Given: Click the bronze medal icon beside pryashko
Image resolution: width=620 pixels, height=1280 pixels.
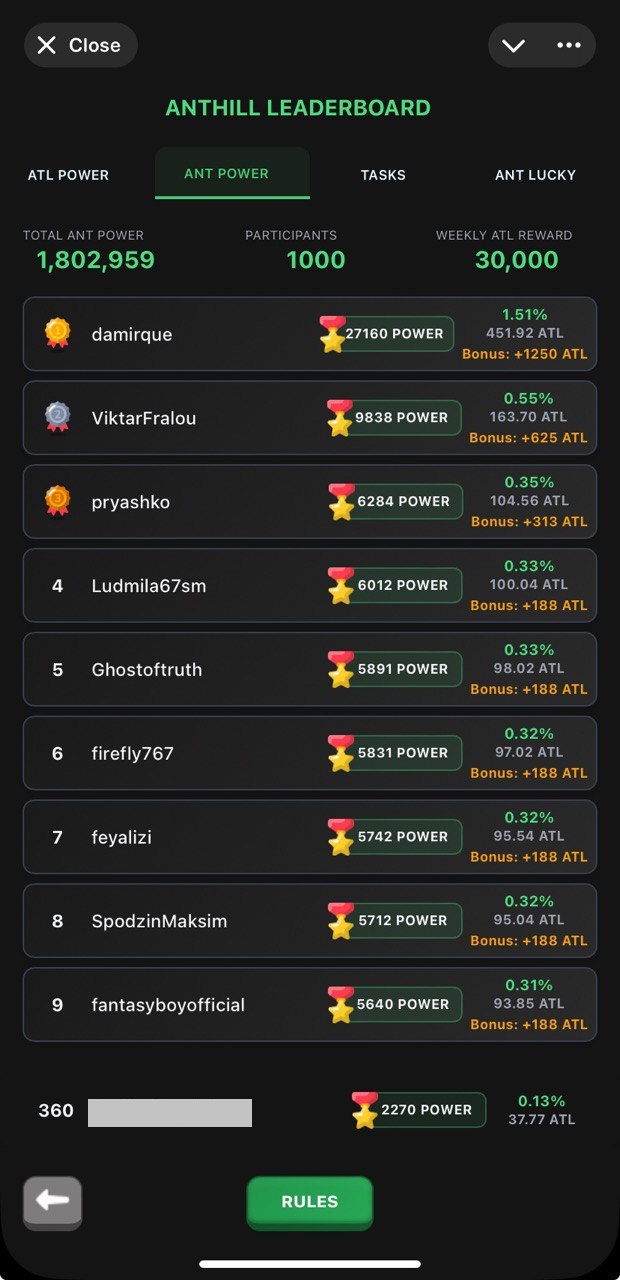Looking at the screenshot, I should (x=57, y=501).
